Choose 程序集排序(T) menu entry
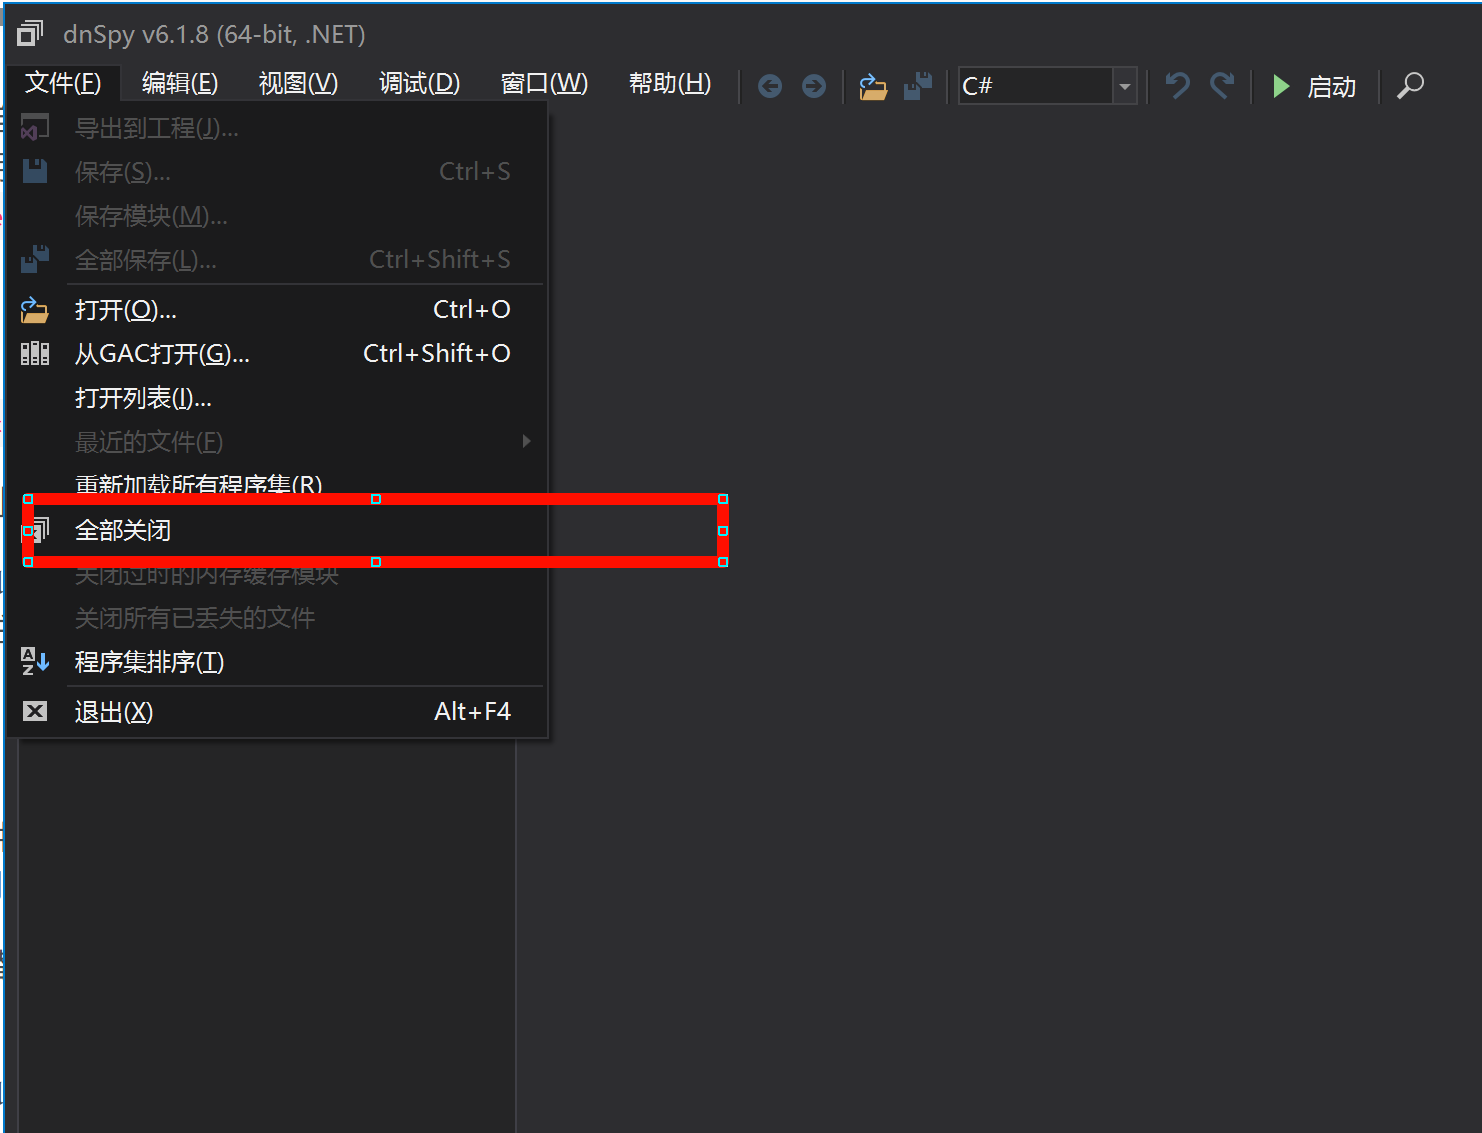 [149, 662]
